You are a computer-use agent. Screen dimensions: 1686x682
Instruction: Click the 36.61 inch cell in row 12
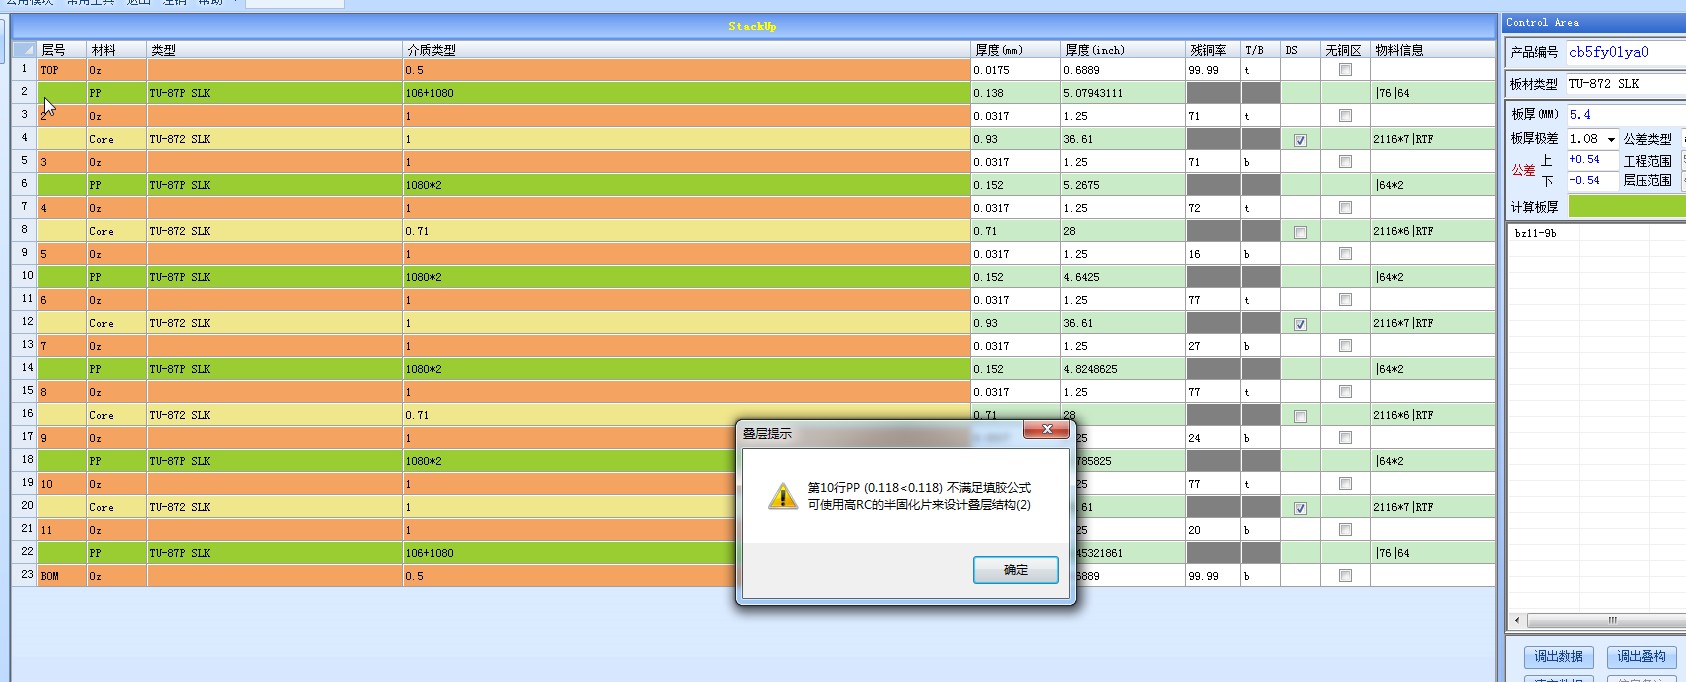coord(1123,323)
